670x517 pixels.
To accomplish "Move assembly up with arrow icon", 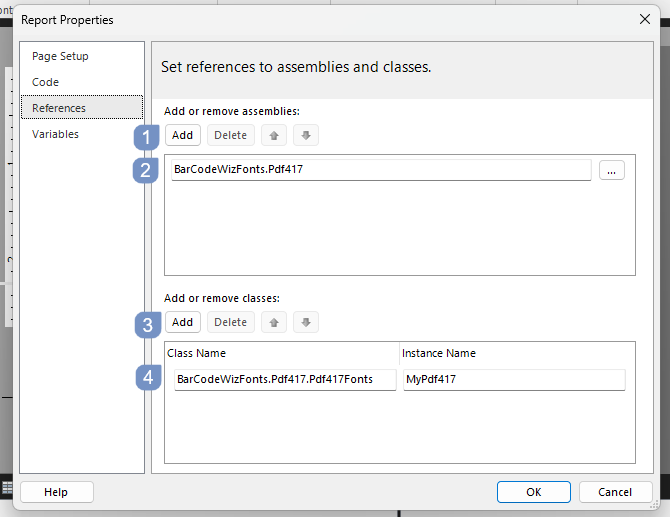I will (x=274, y=135).
